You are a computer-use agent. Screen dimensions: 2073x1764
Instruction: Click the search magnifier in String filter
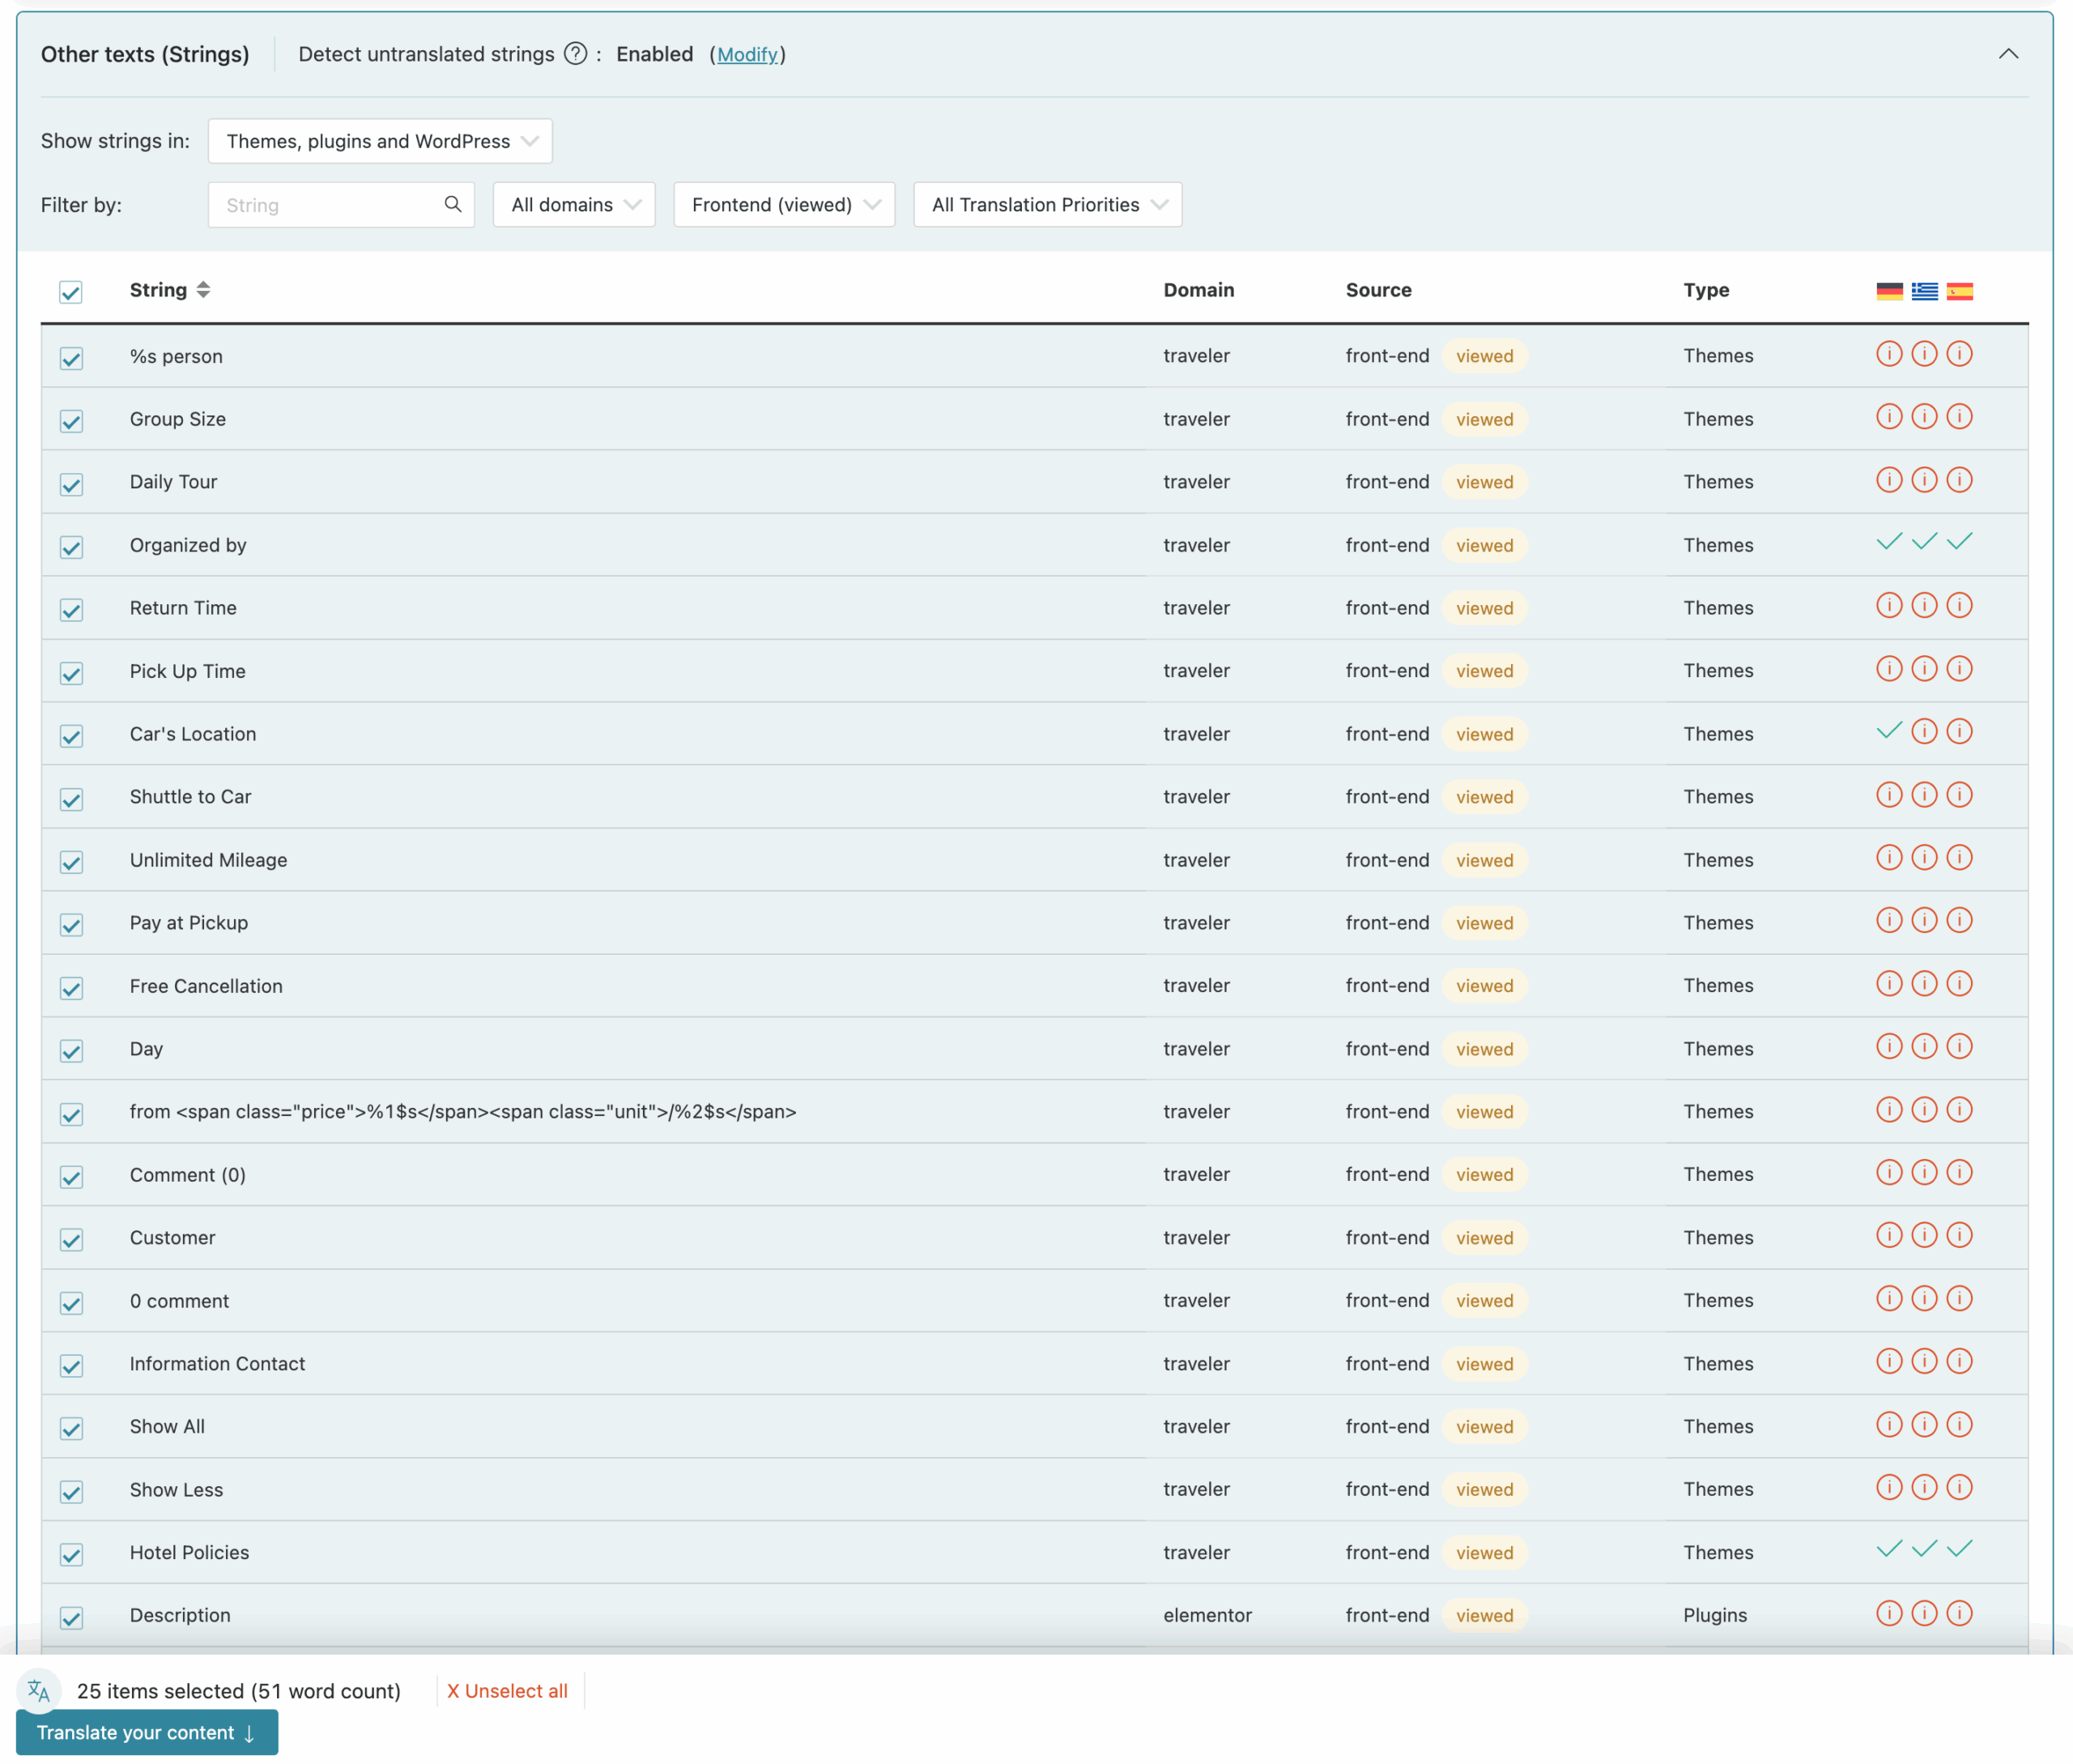[x=452, y=204]
